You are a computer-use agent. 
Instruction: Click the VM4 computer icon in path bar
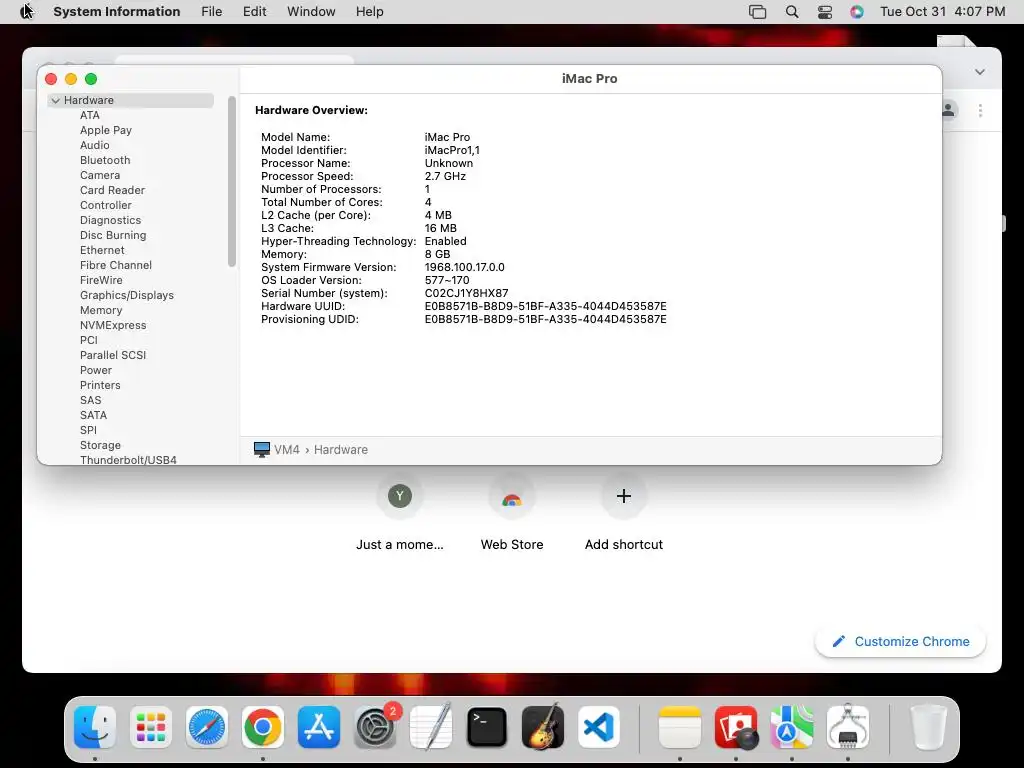262,449
